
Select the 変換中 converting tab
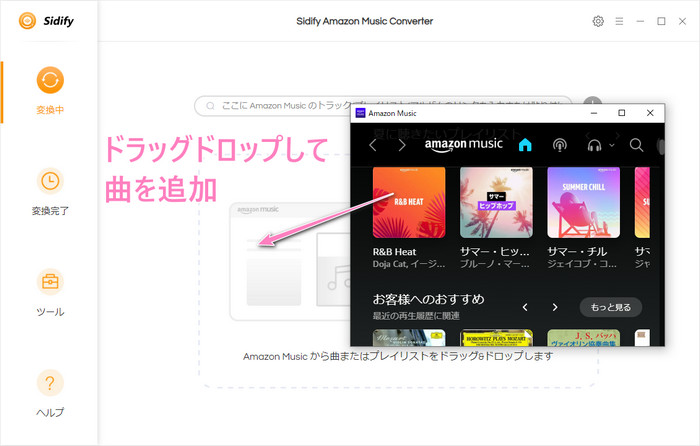click(x=50, y=91)
